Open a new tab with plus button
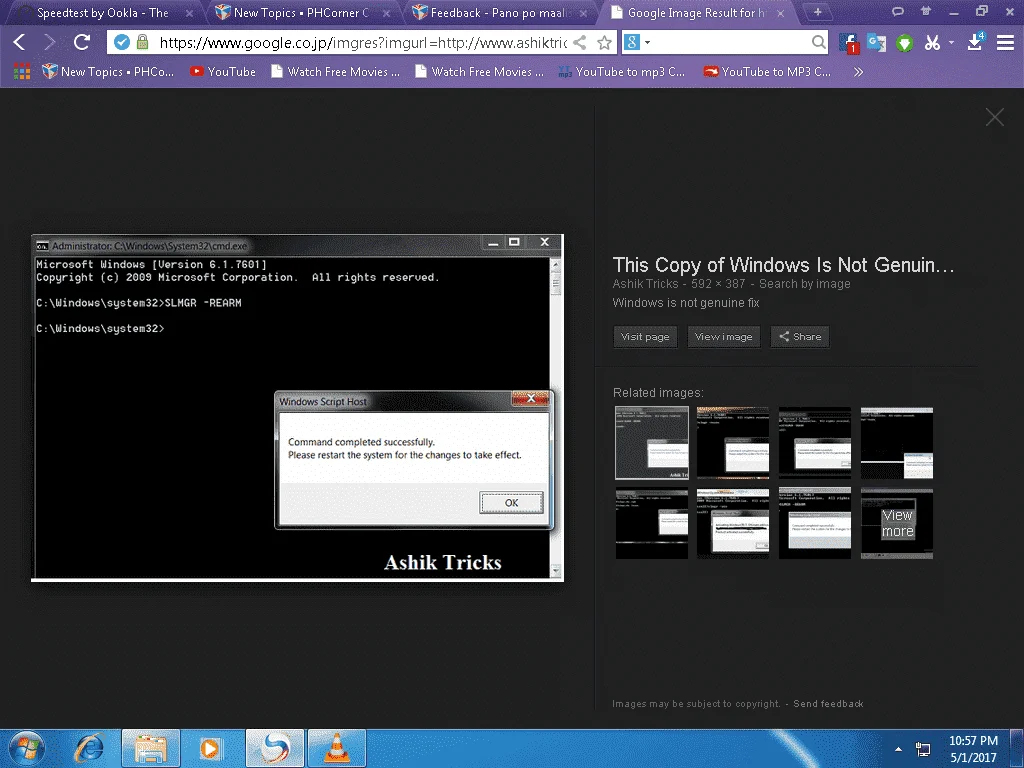1024x768 pixels. (817, 12)
